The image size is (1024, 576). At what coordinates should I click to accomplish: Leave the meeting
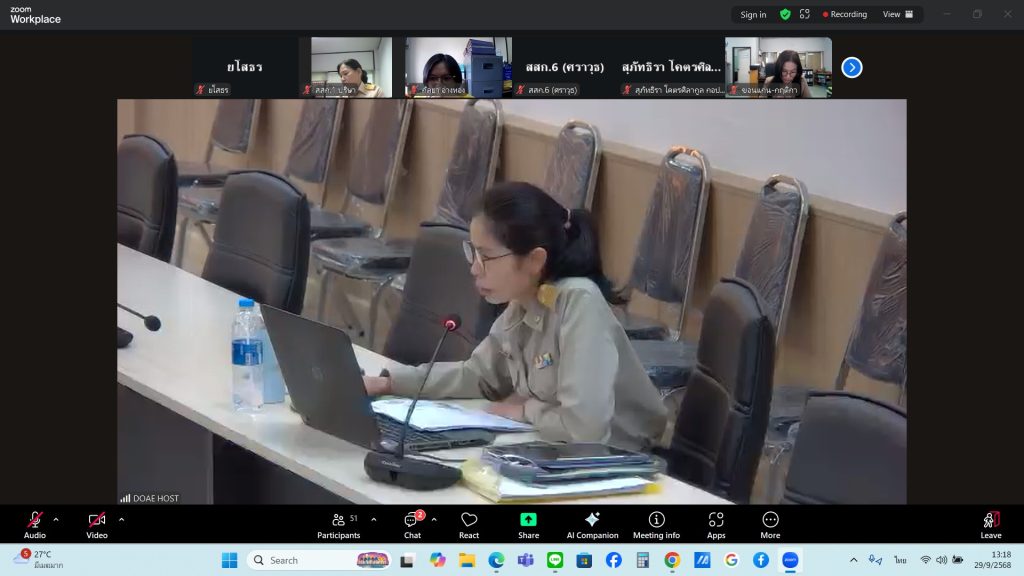[x=990, y=524]
